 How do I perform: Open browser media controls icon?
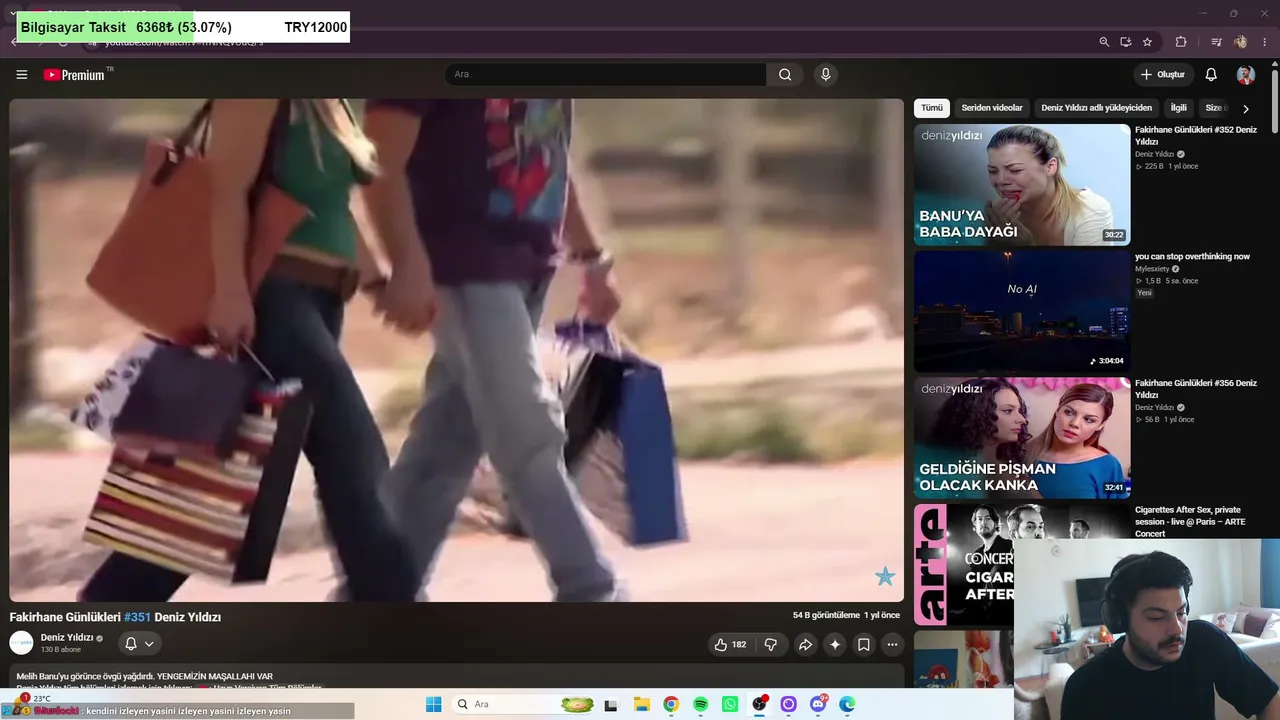[1216, 42]
